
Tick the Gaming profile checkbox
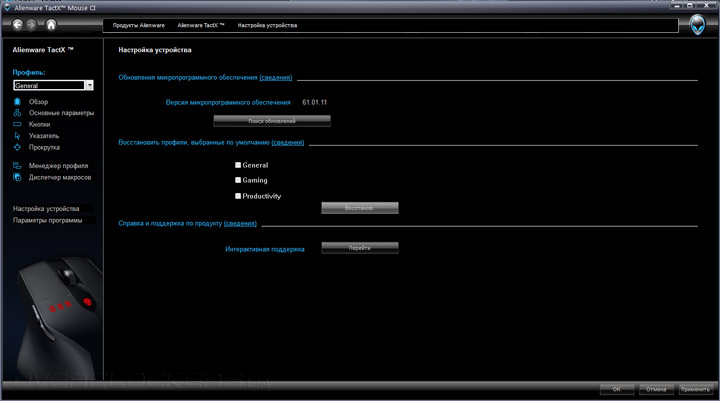point(238,180)
